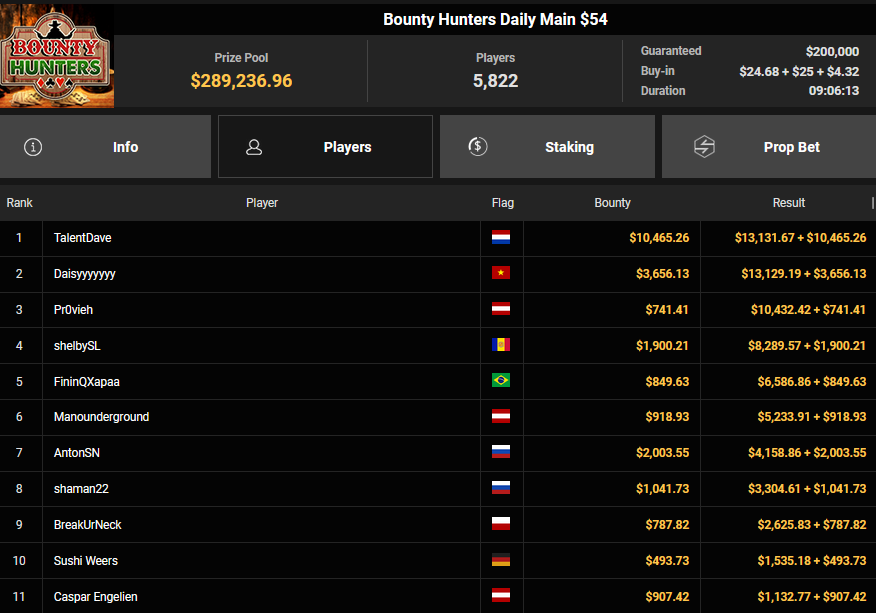Click the Bounty Hunters logo image

[x=57, y=58]
